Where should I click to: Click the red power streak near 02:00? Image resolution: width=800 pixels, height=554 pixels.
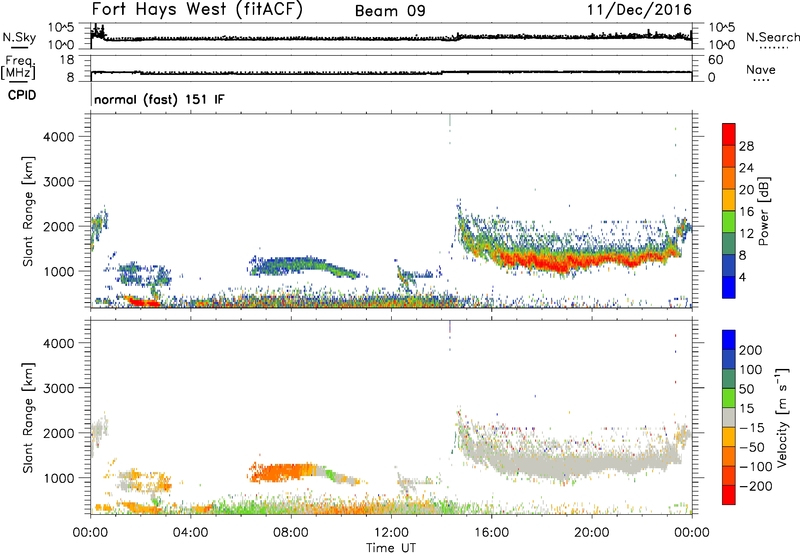[x=141, y=301]
